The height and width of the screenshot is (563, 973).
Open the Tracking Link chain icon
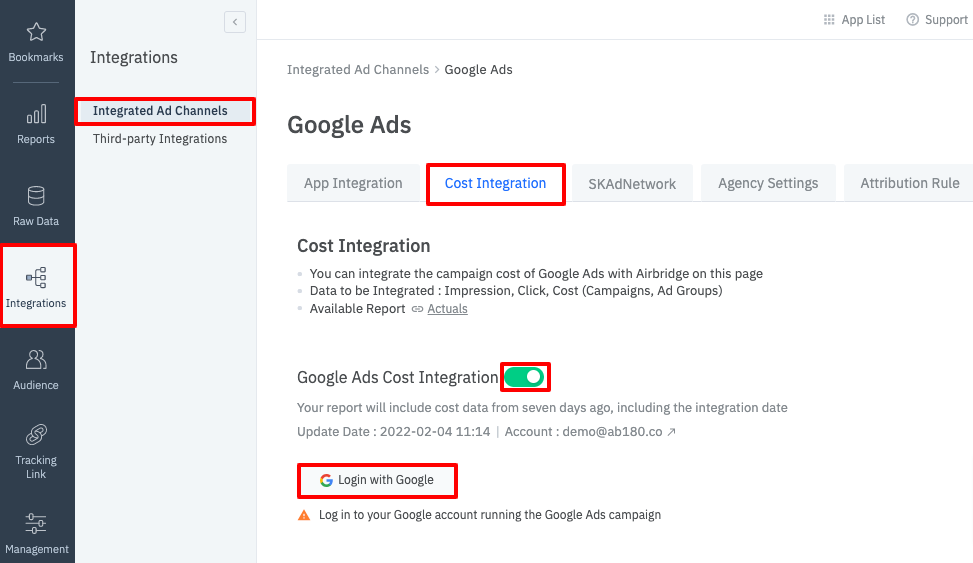click(x=36, y=435)
